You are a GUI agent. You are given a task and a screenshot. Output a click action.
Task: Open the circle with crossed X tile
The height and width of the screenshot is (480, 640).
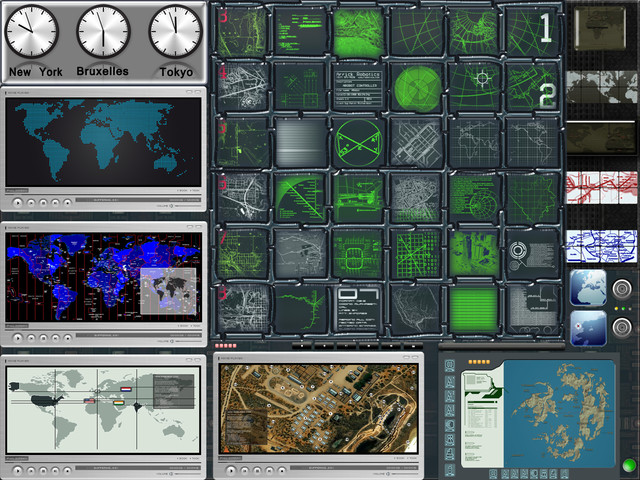point(358,142)
